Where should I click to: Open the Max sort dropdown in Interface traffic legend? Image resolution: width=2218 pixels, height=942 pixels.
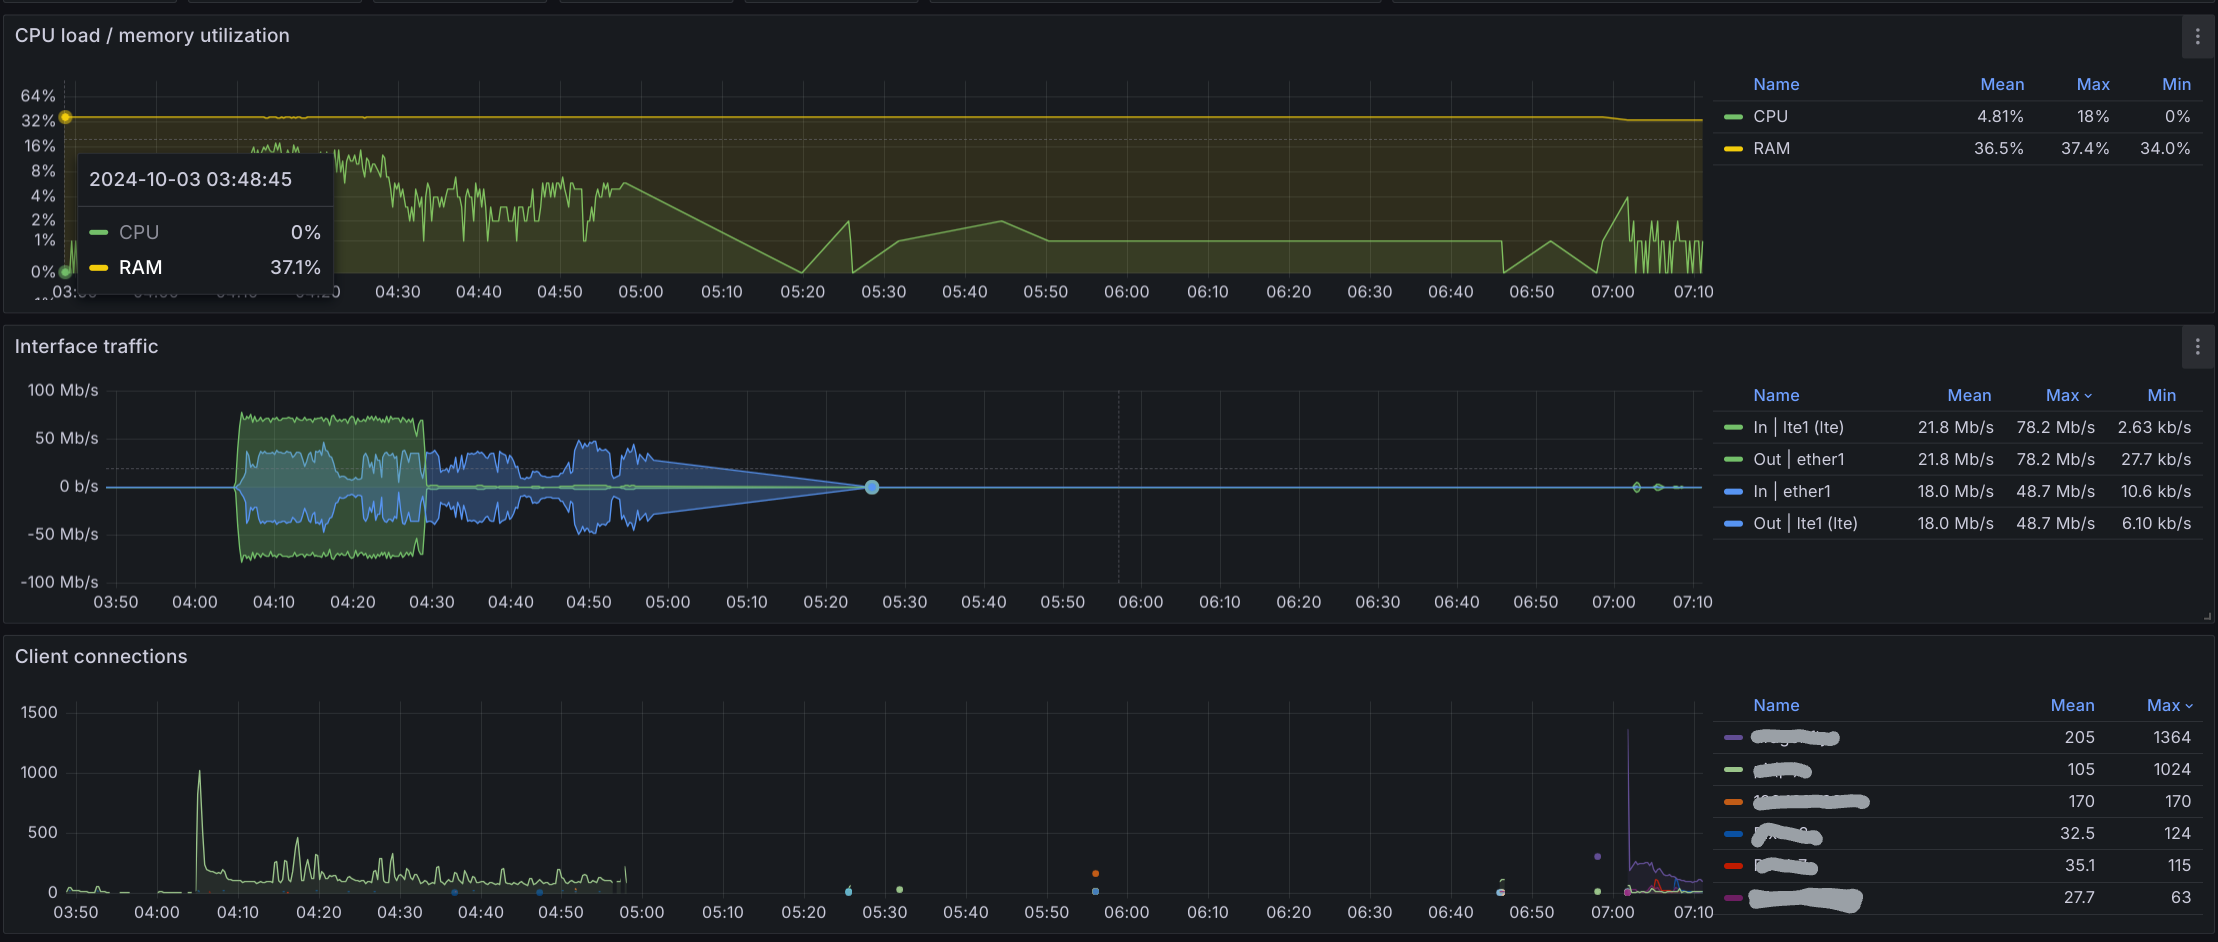tap(2068, 395)
